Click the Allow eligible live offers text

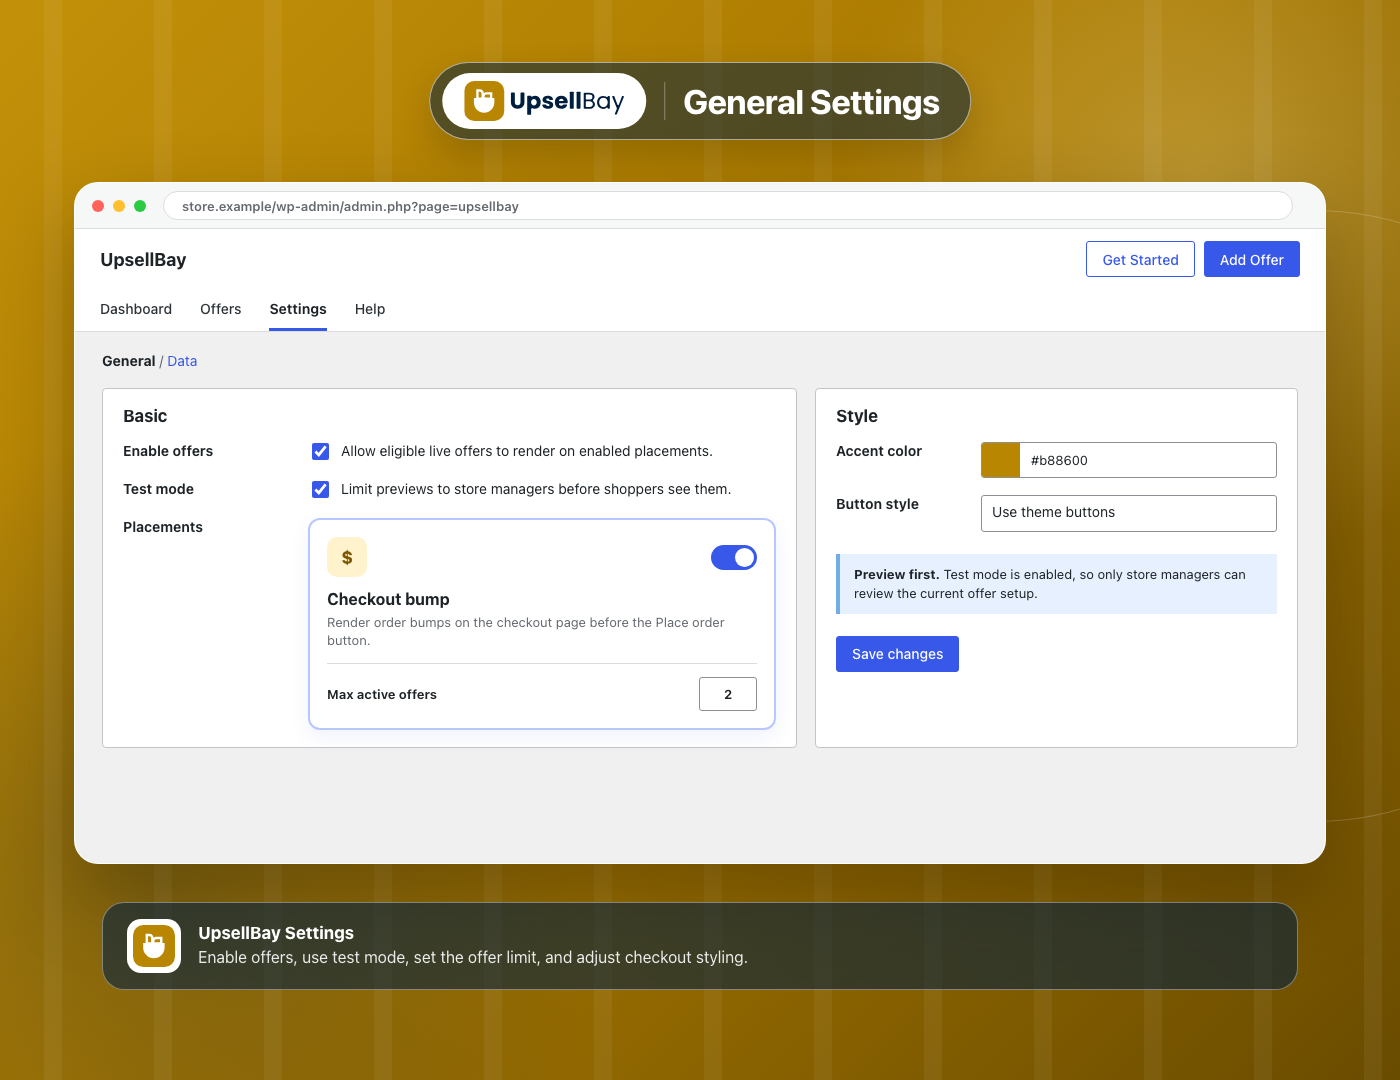coord(527,451)
